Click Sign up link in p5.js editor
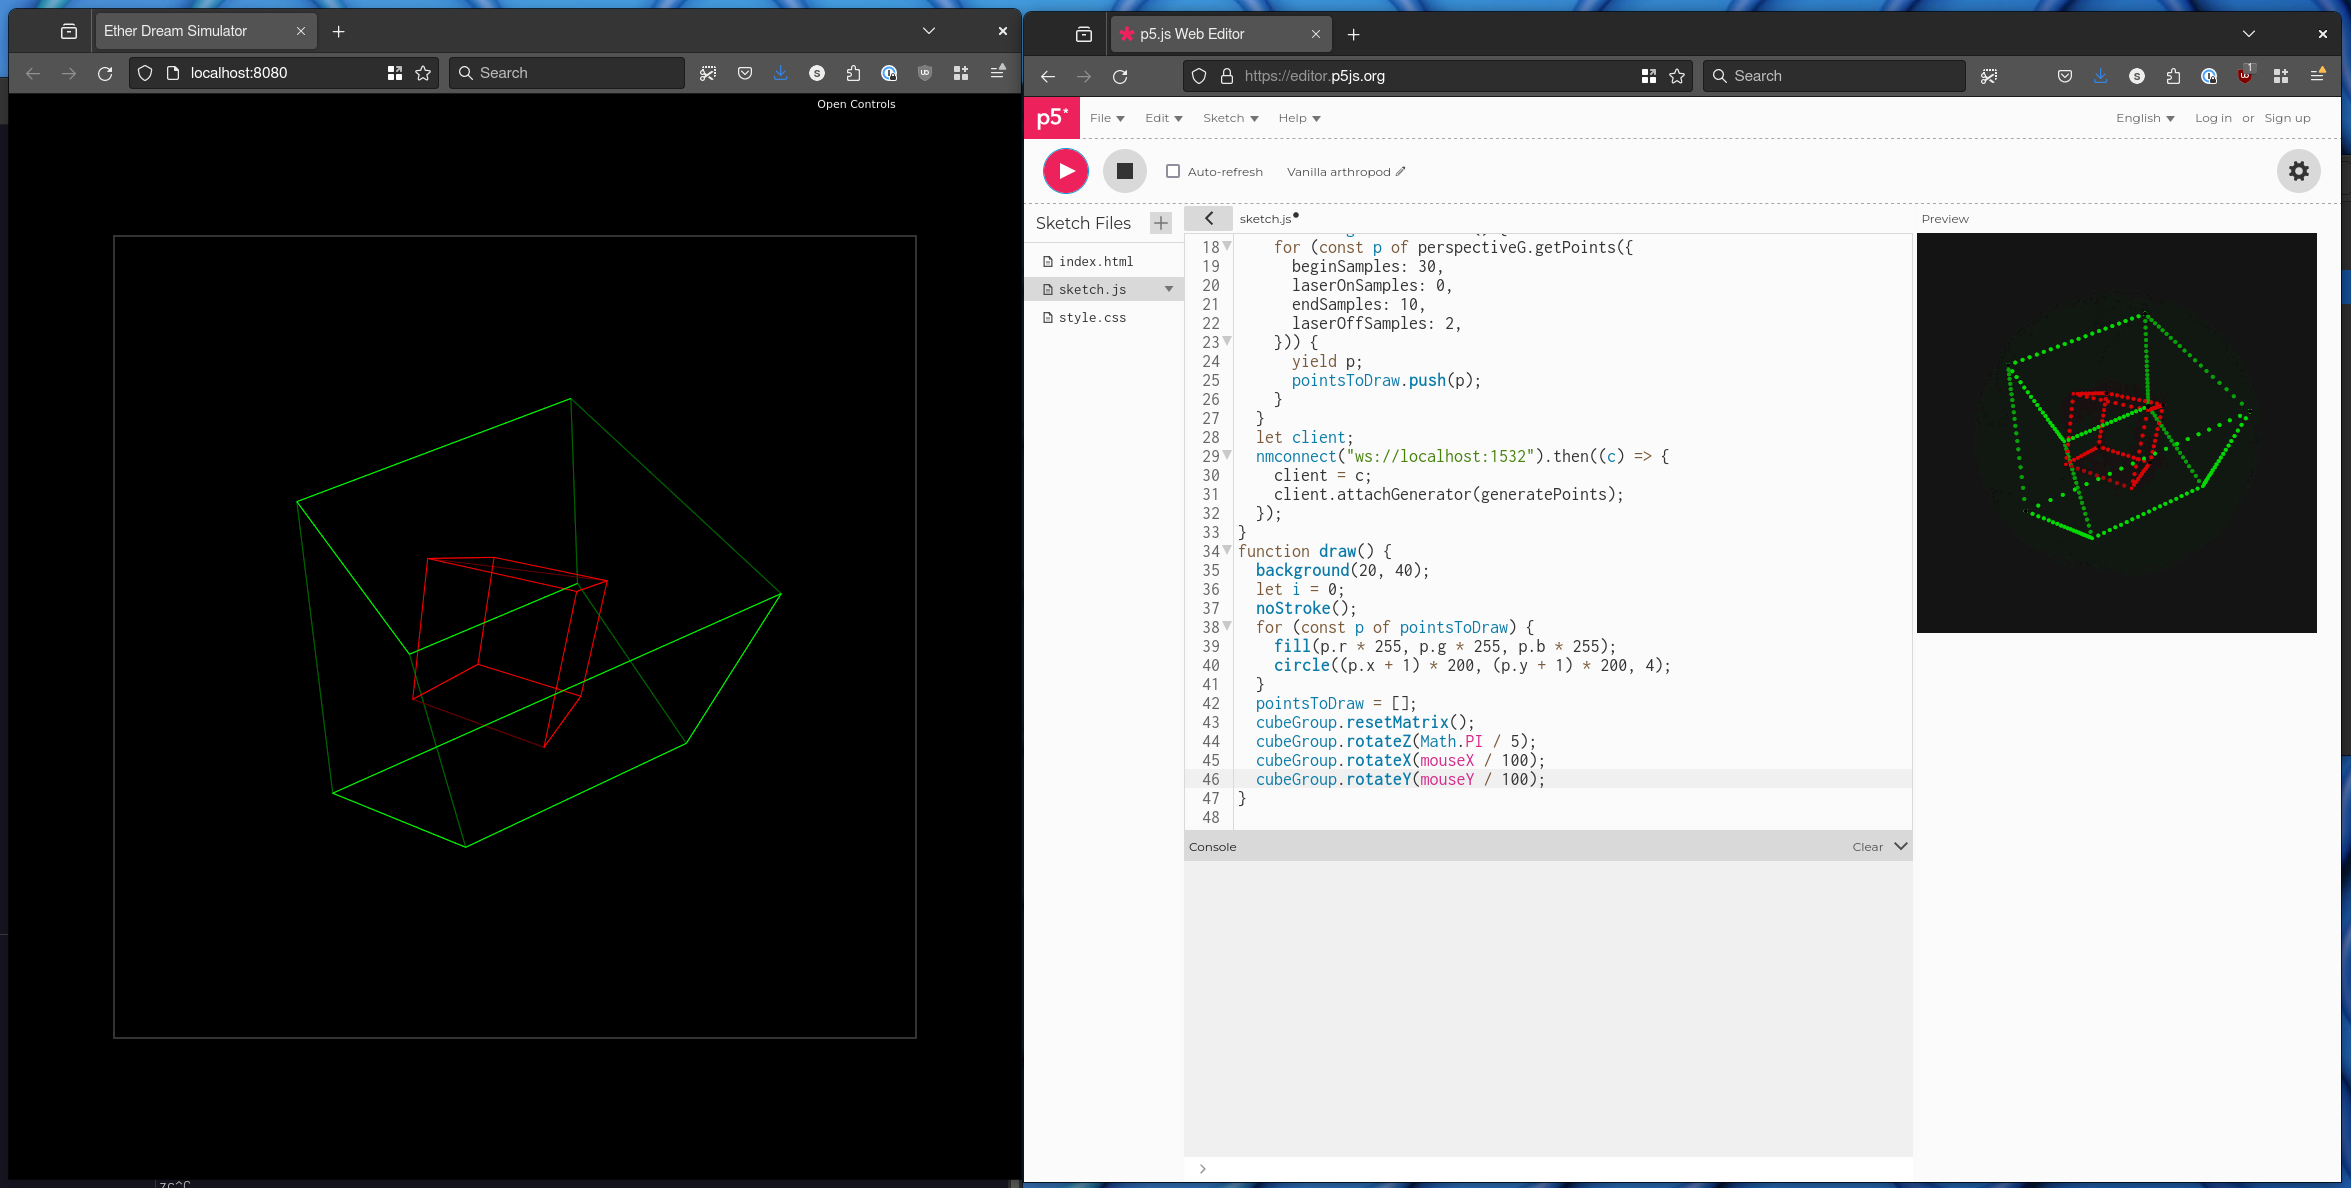The image size is (2351, 1188). [x=2289, y=117]
